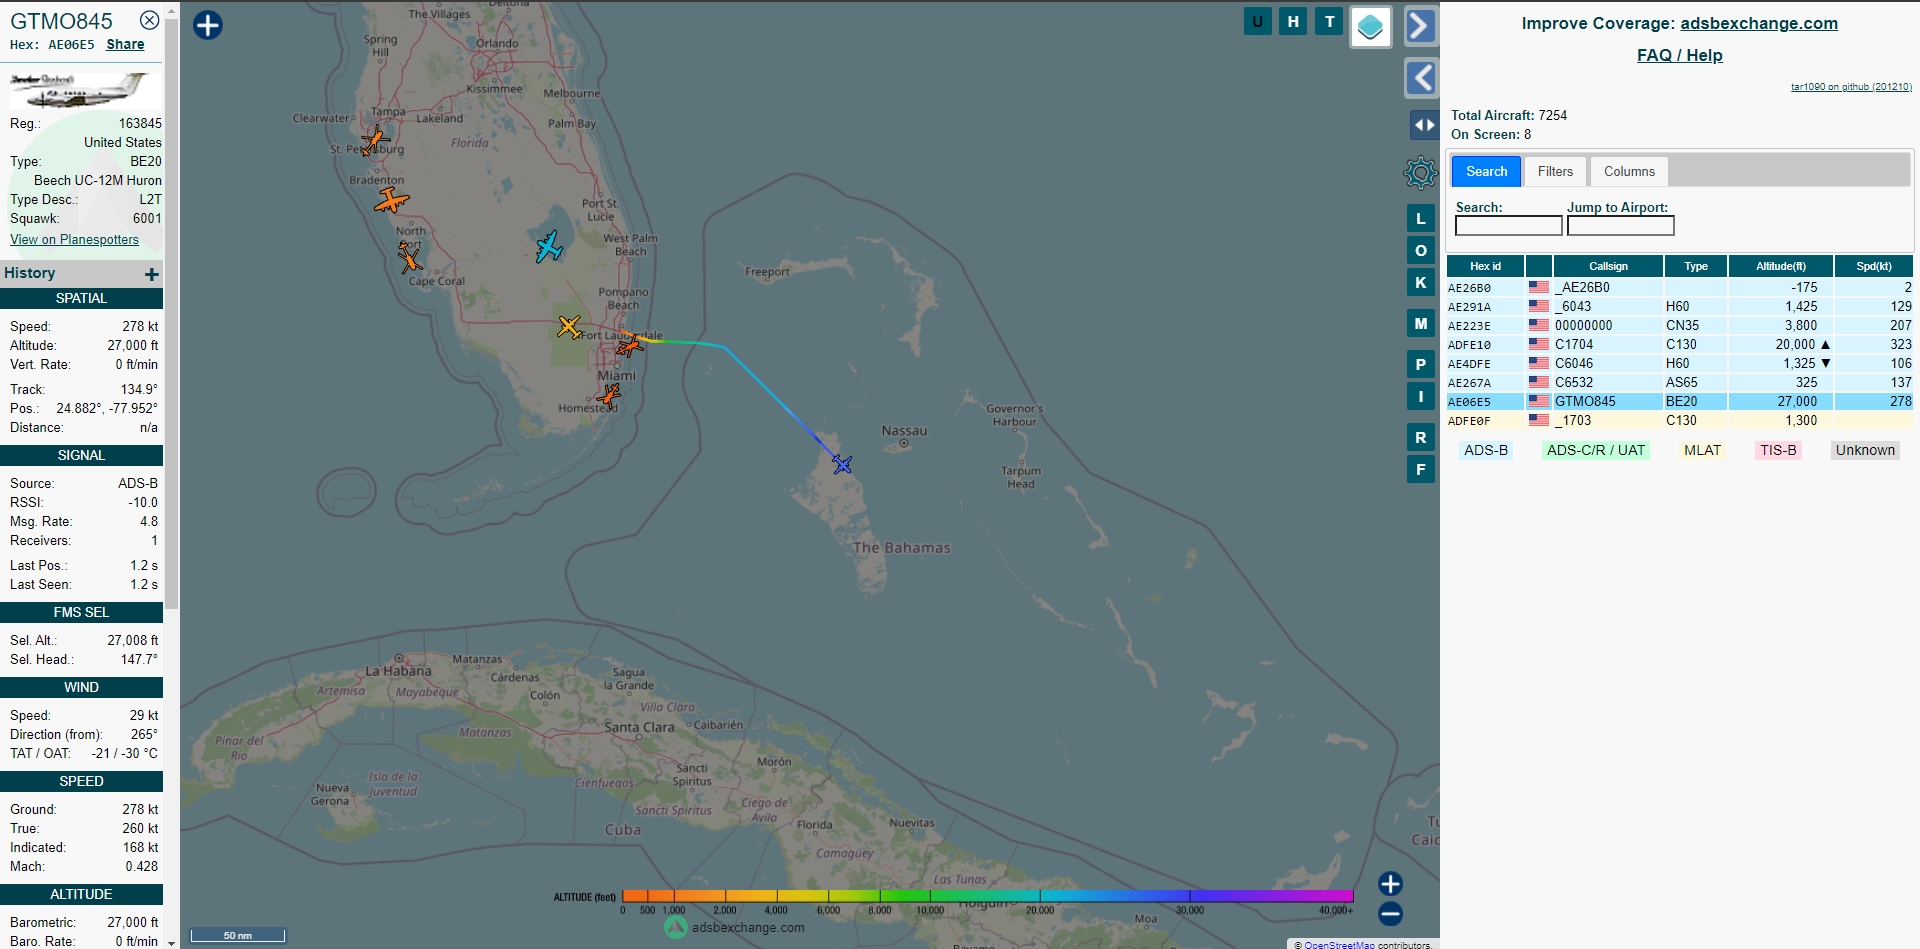Switch to the Columns tab
Image resolution: width=1920 pixels, height=949 pixels.
pyautogui.click(x=1629, y=171)
